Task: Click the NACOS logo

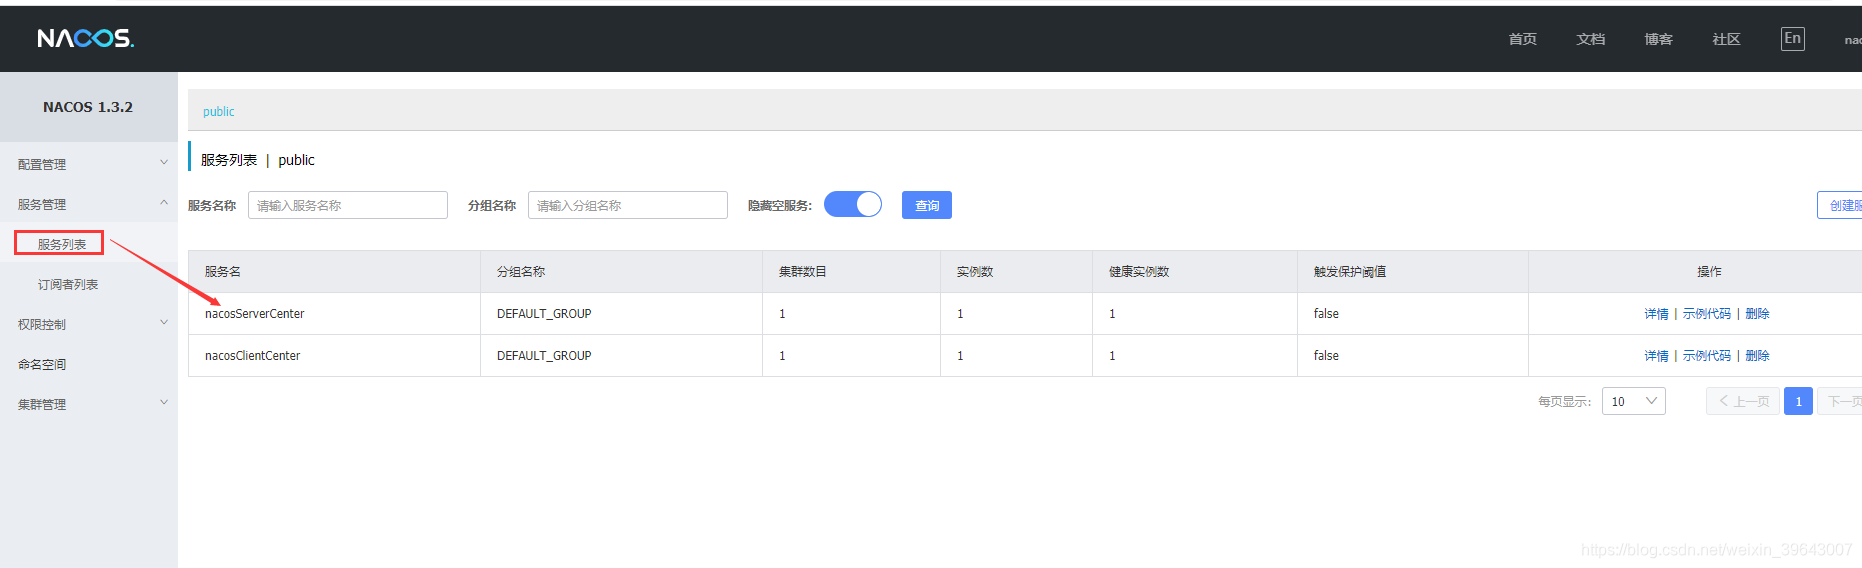Action: 86,38
